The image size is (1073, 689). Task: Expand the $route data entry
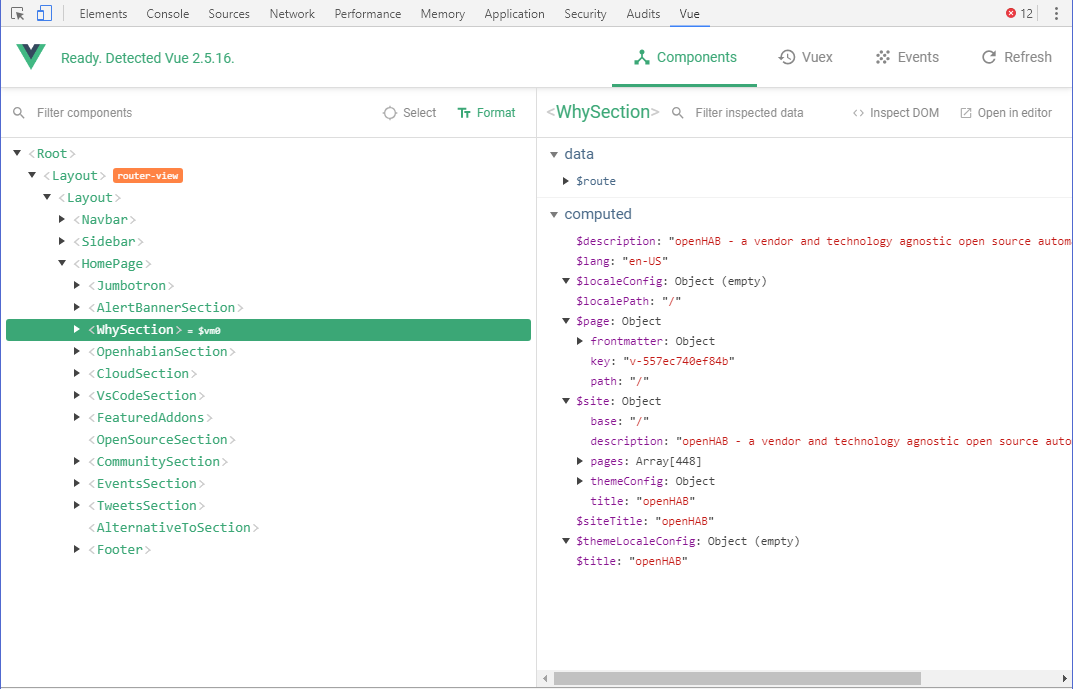[x=567, y=182]
